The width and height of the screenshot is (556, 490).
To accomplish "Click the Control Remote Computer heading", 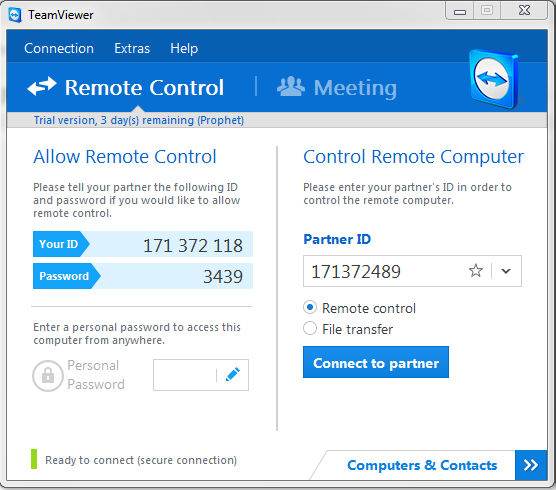I will point(413,157).
